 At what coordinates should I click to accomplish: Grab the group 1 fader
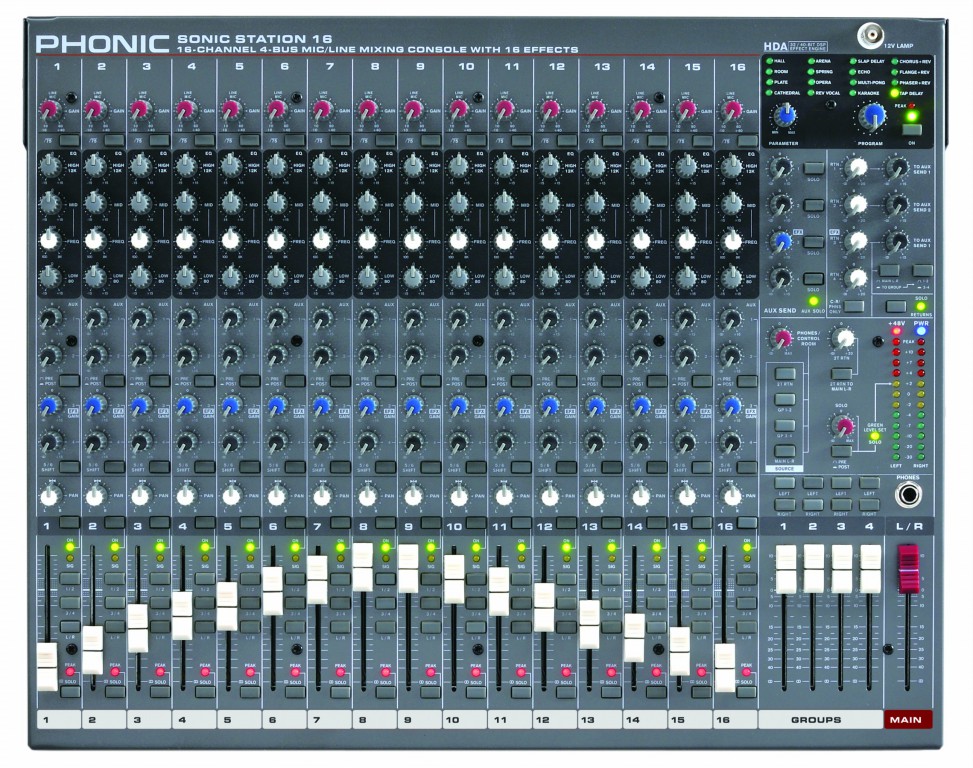785,569
